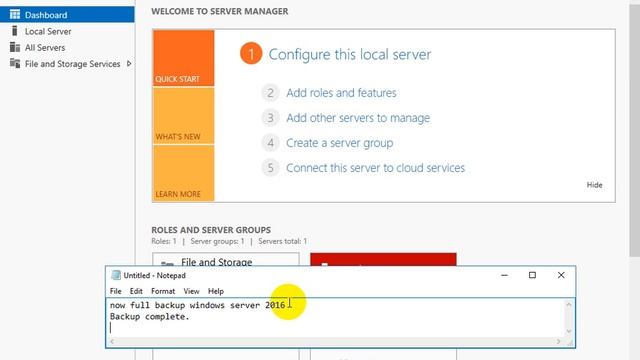Screen dimensions: 640x360
Task: Open Notepad File menu
Action: (116, 291)
